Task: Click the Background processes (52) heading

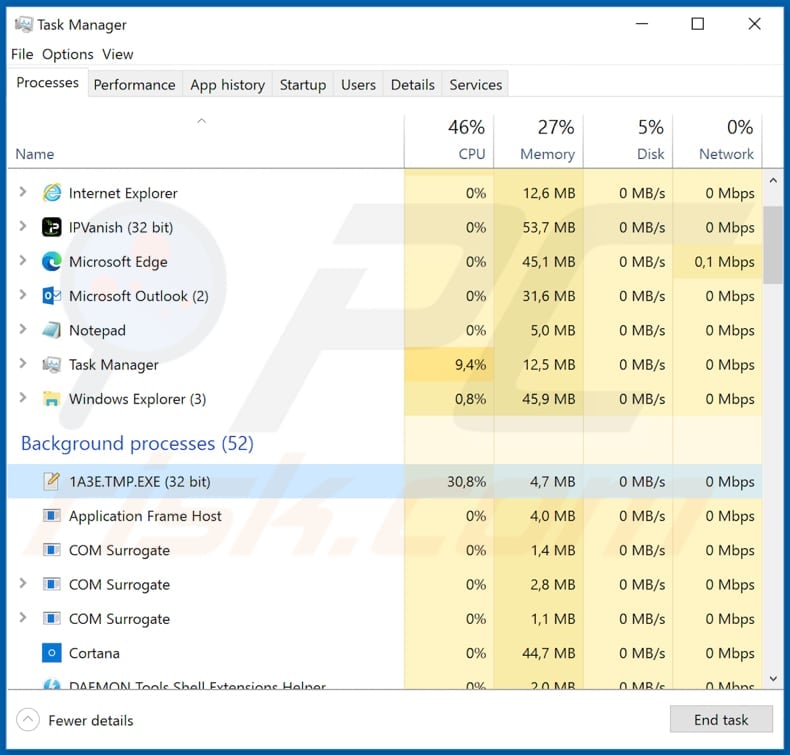Action: 137,443
